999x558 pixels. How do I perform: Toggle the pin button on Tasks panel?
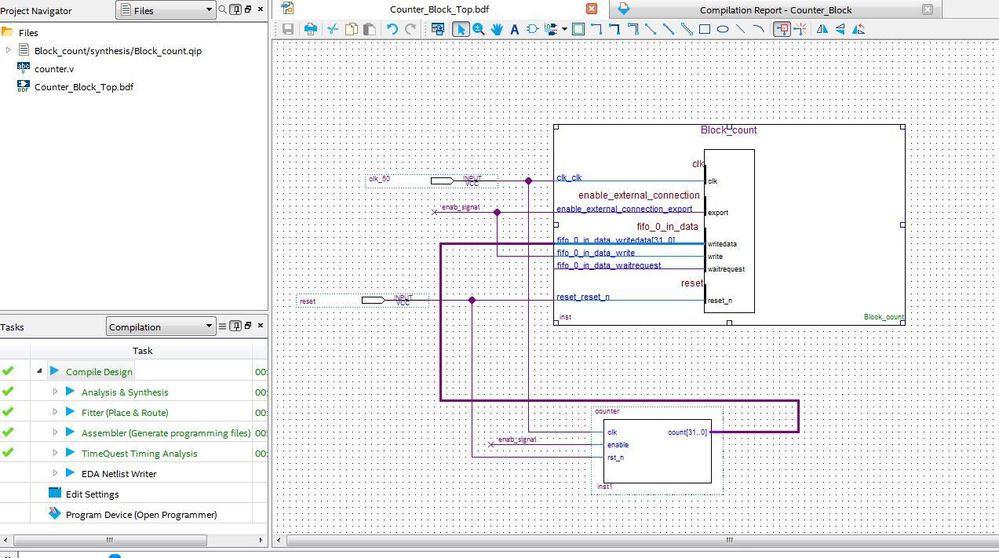pyautogui.click(x=234, y=327)
